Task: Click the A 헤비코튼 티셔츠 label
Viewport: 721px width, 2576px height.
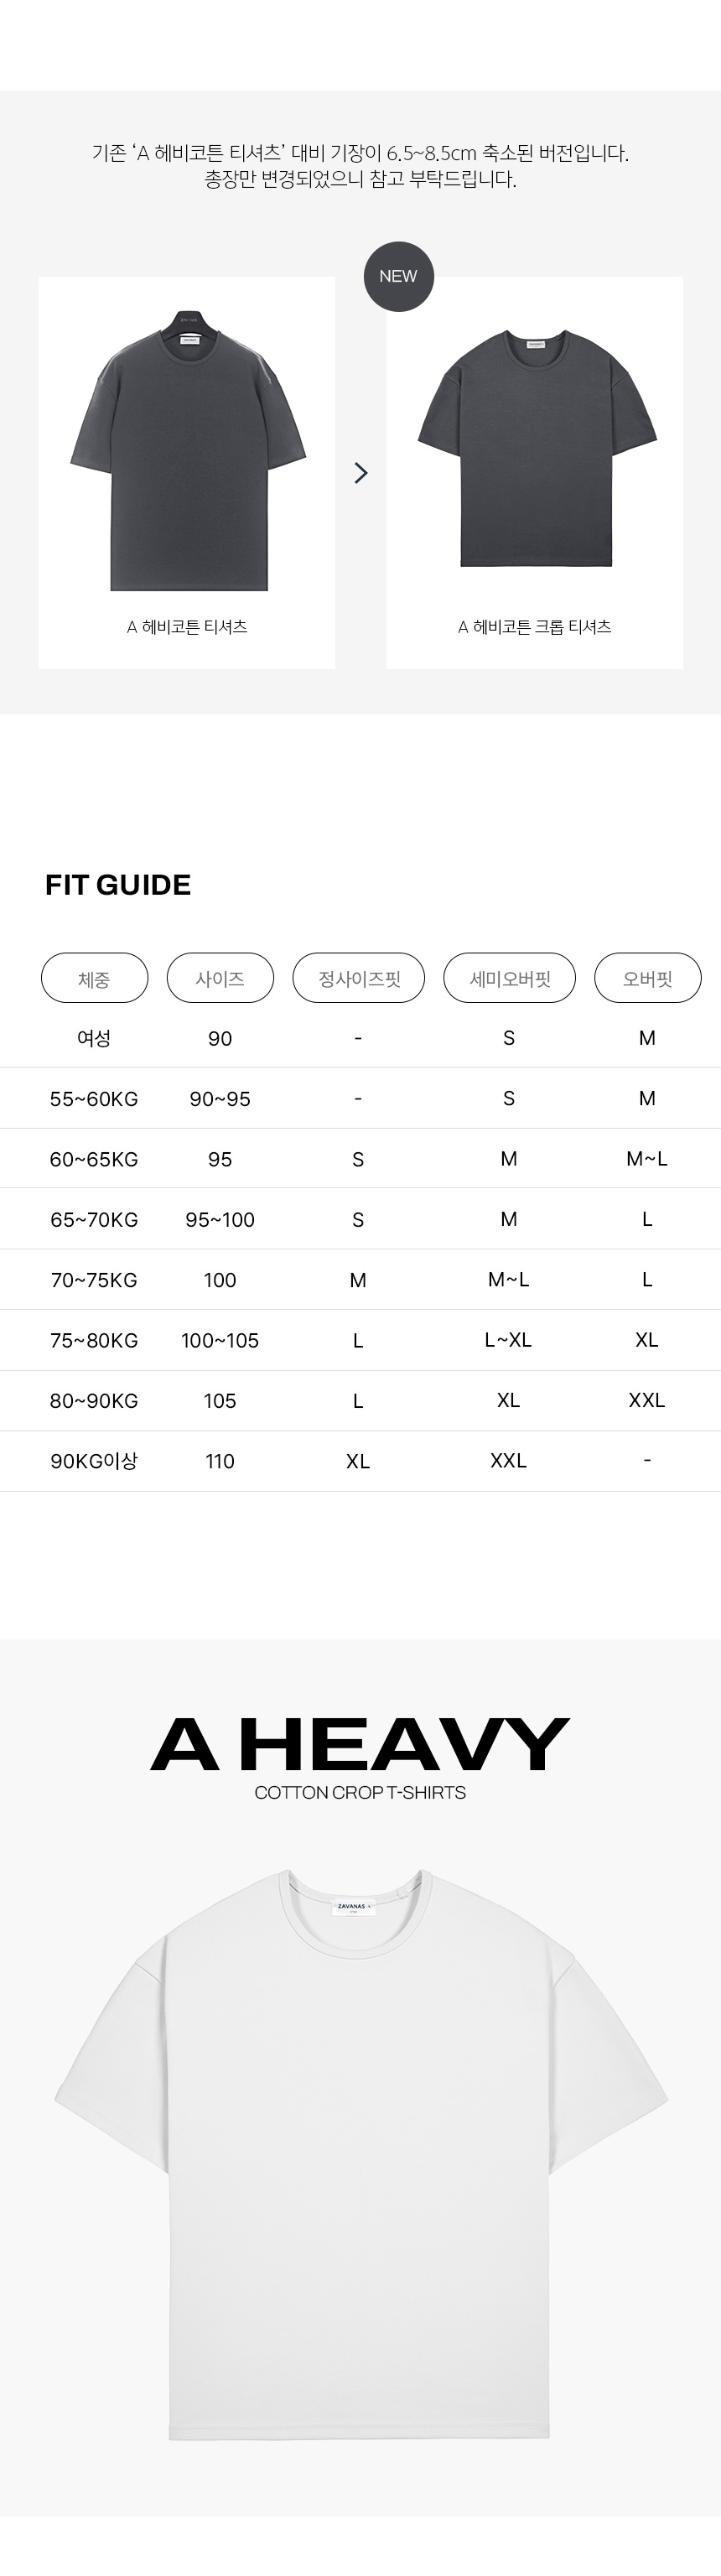Action: pyautogui.click(x=187, y=627)
